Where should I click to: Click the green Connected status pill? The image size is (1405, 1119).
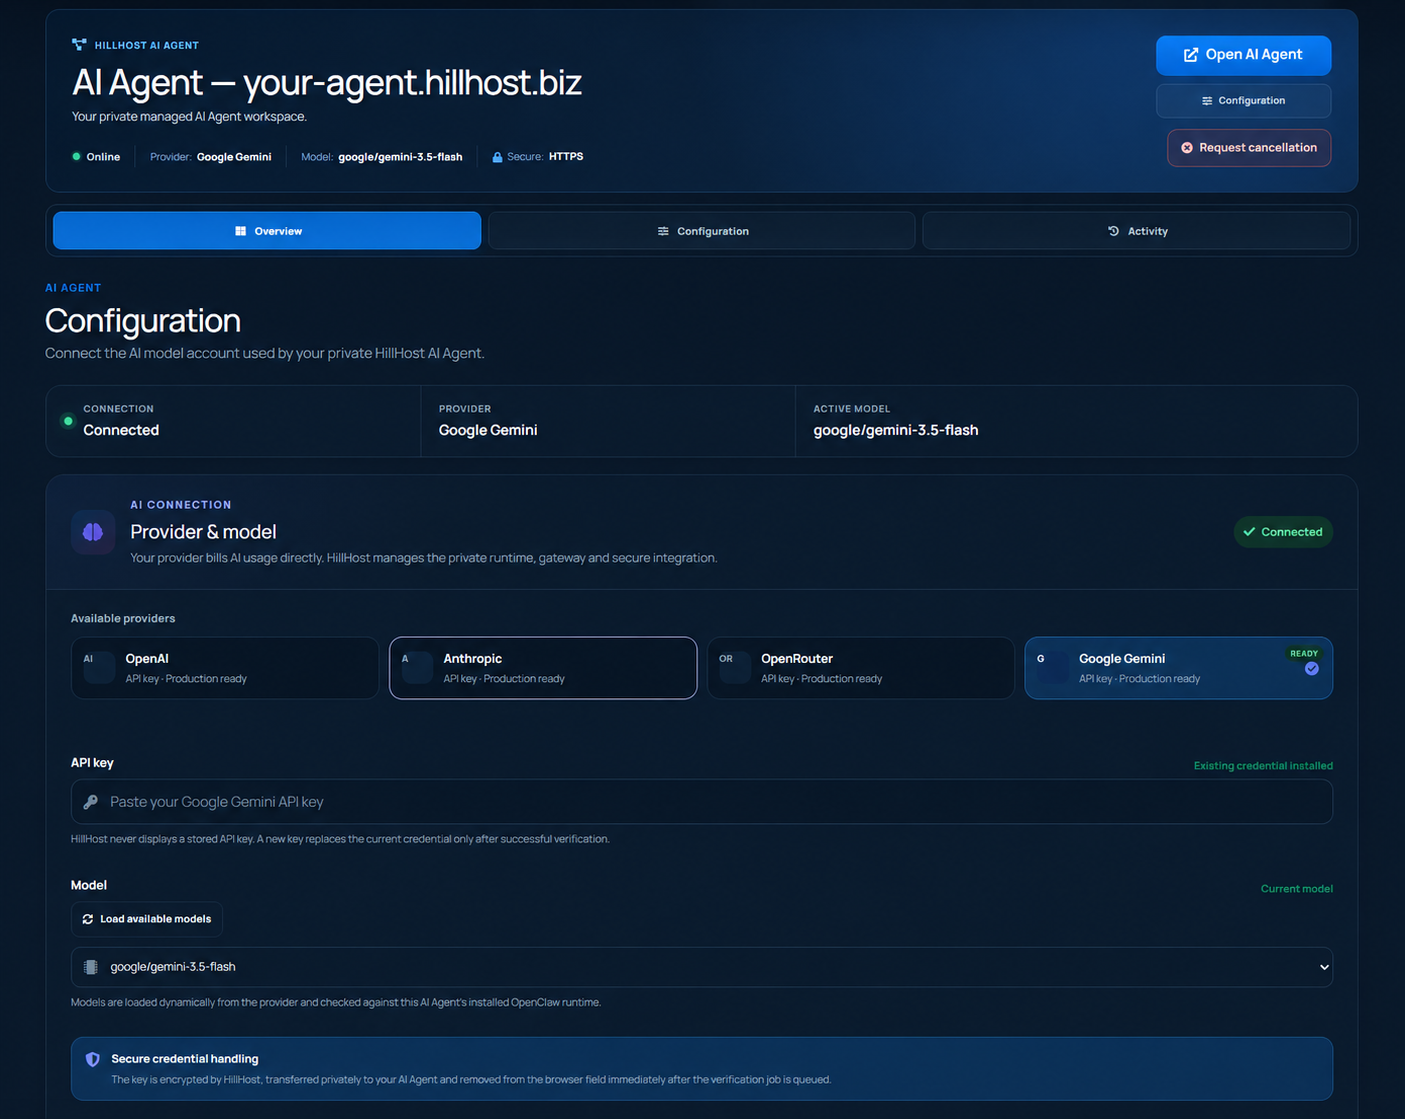coord(1283,532)
